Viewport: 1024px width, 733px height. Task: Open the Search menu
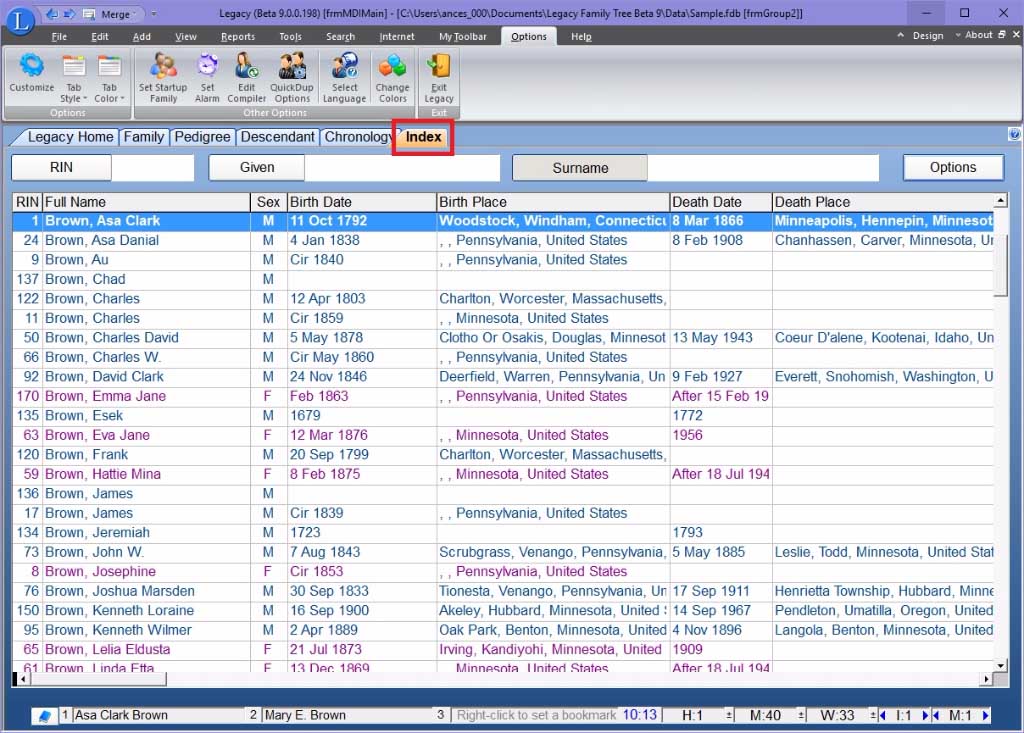[340, 37]
